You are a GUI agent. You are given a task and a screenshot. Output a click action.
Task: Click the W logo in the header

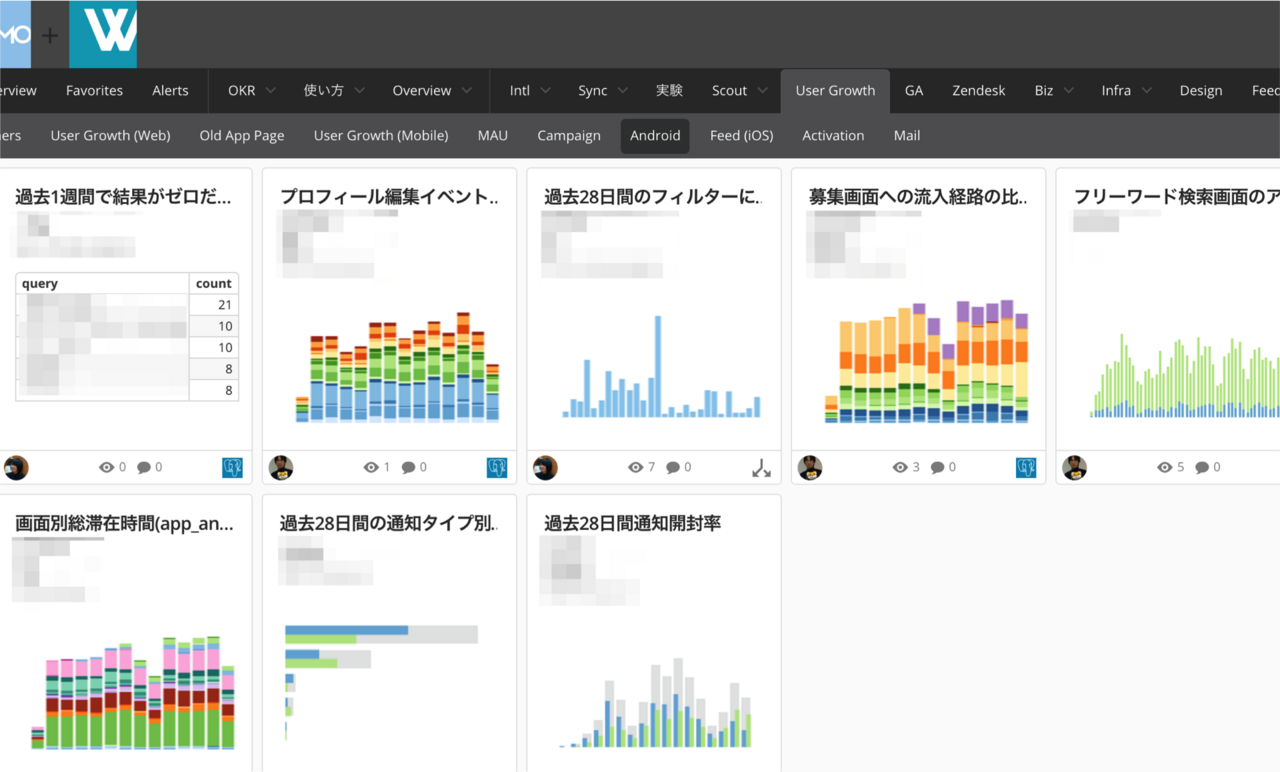(x=103, y=34)
